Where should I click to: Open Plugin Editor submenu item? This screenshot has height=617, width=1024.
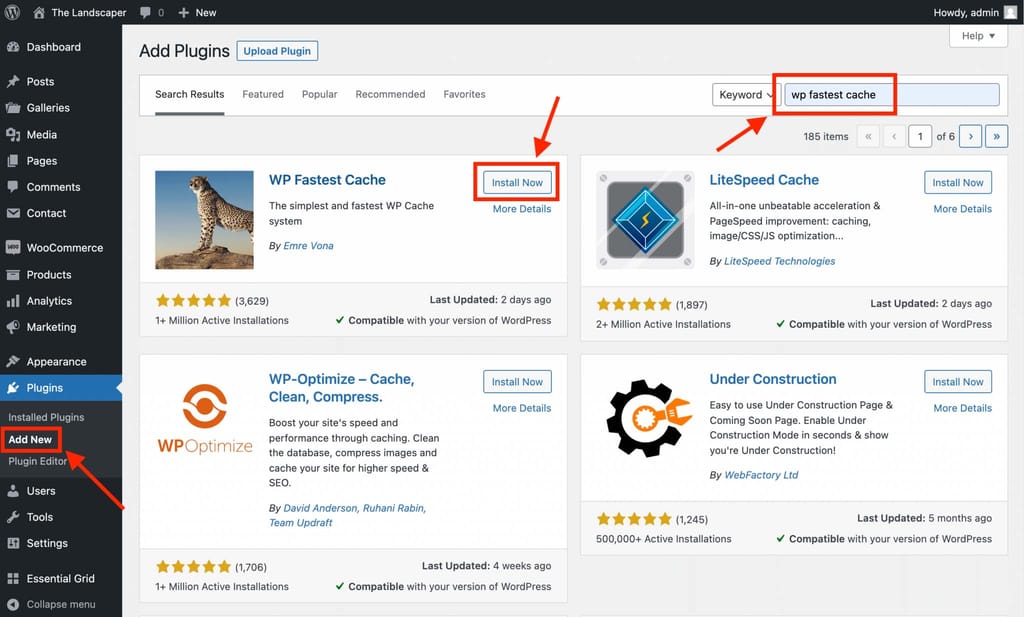[x=37, y=461]
